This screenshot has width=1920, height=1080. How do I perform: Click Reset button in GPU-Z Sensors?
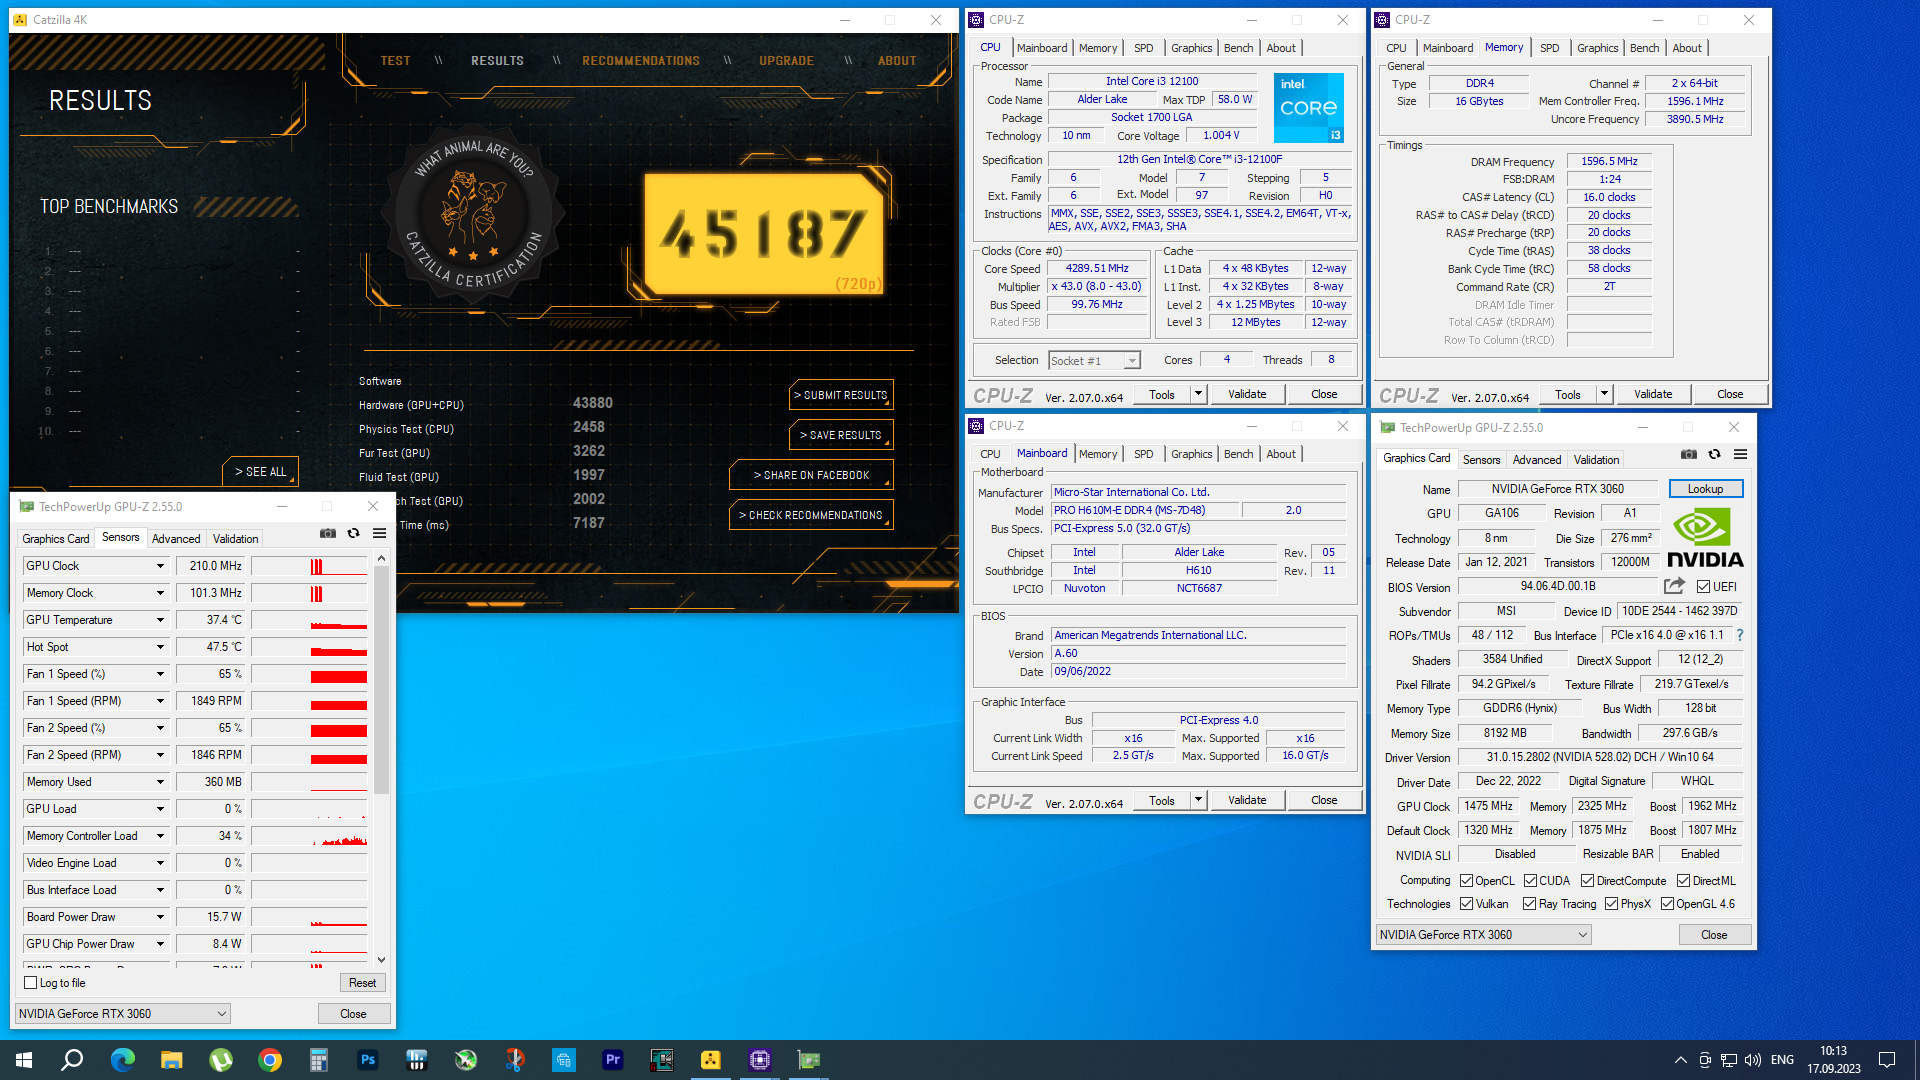pos(362,983)
